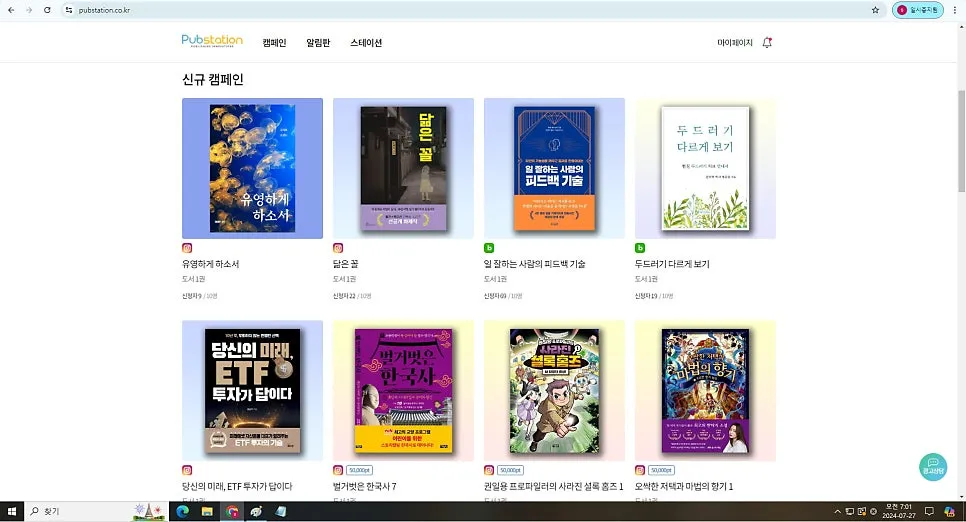Open Chrome three-dot menu
The width and height of the screenshot is (966, 522).
tap(955, 10)
